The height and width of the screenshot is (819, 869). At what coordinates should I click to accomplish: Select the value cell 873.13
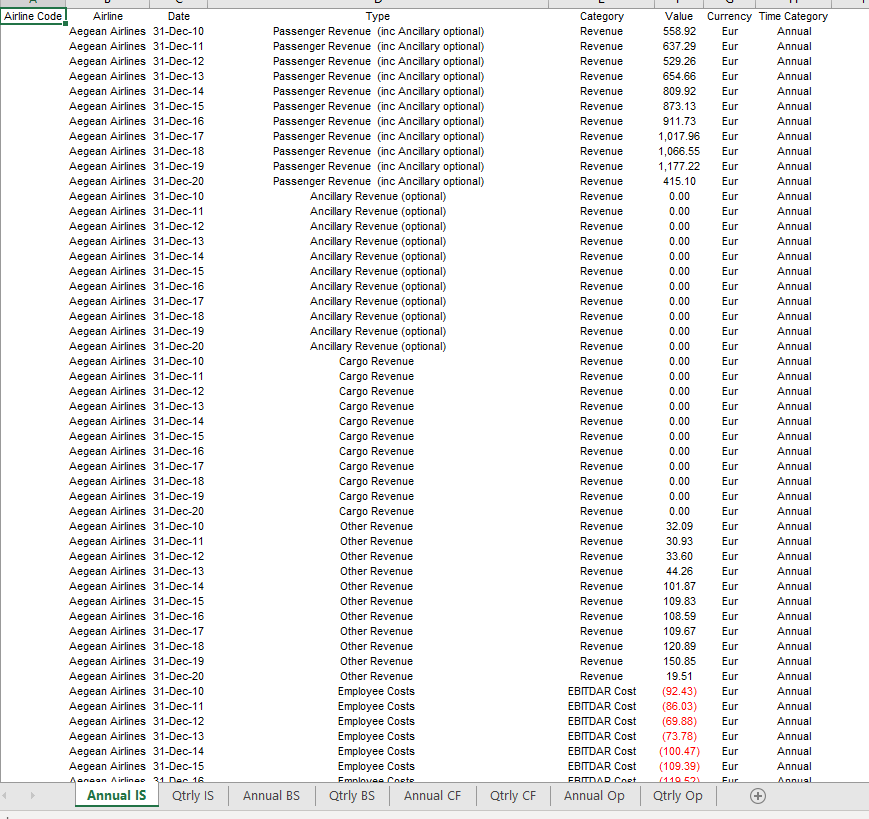679,106
